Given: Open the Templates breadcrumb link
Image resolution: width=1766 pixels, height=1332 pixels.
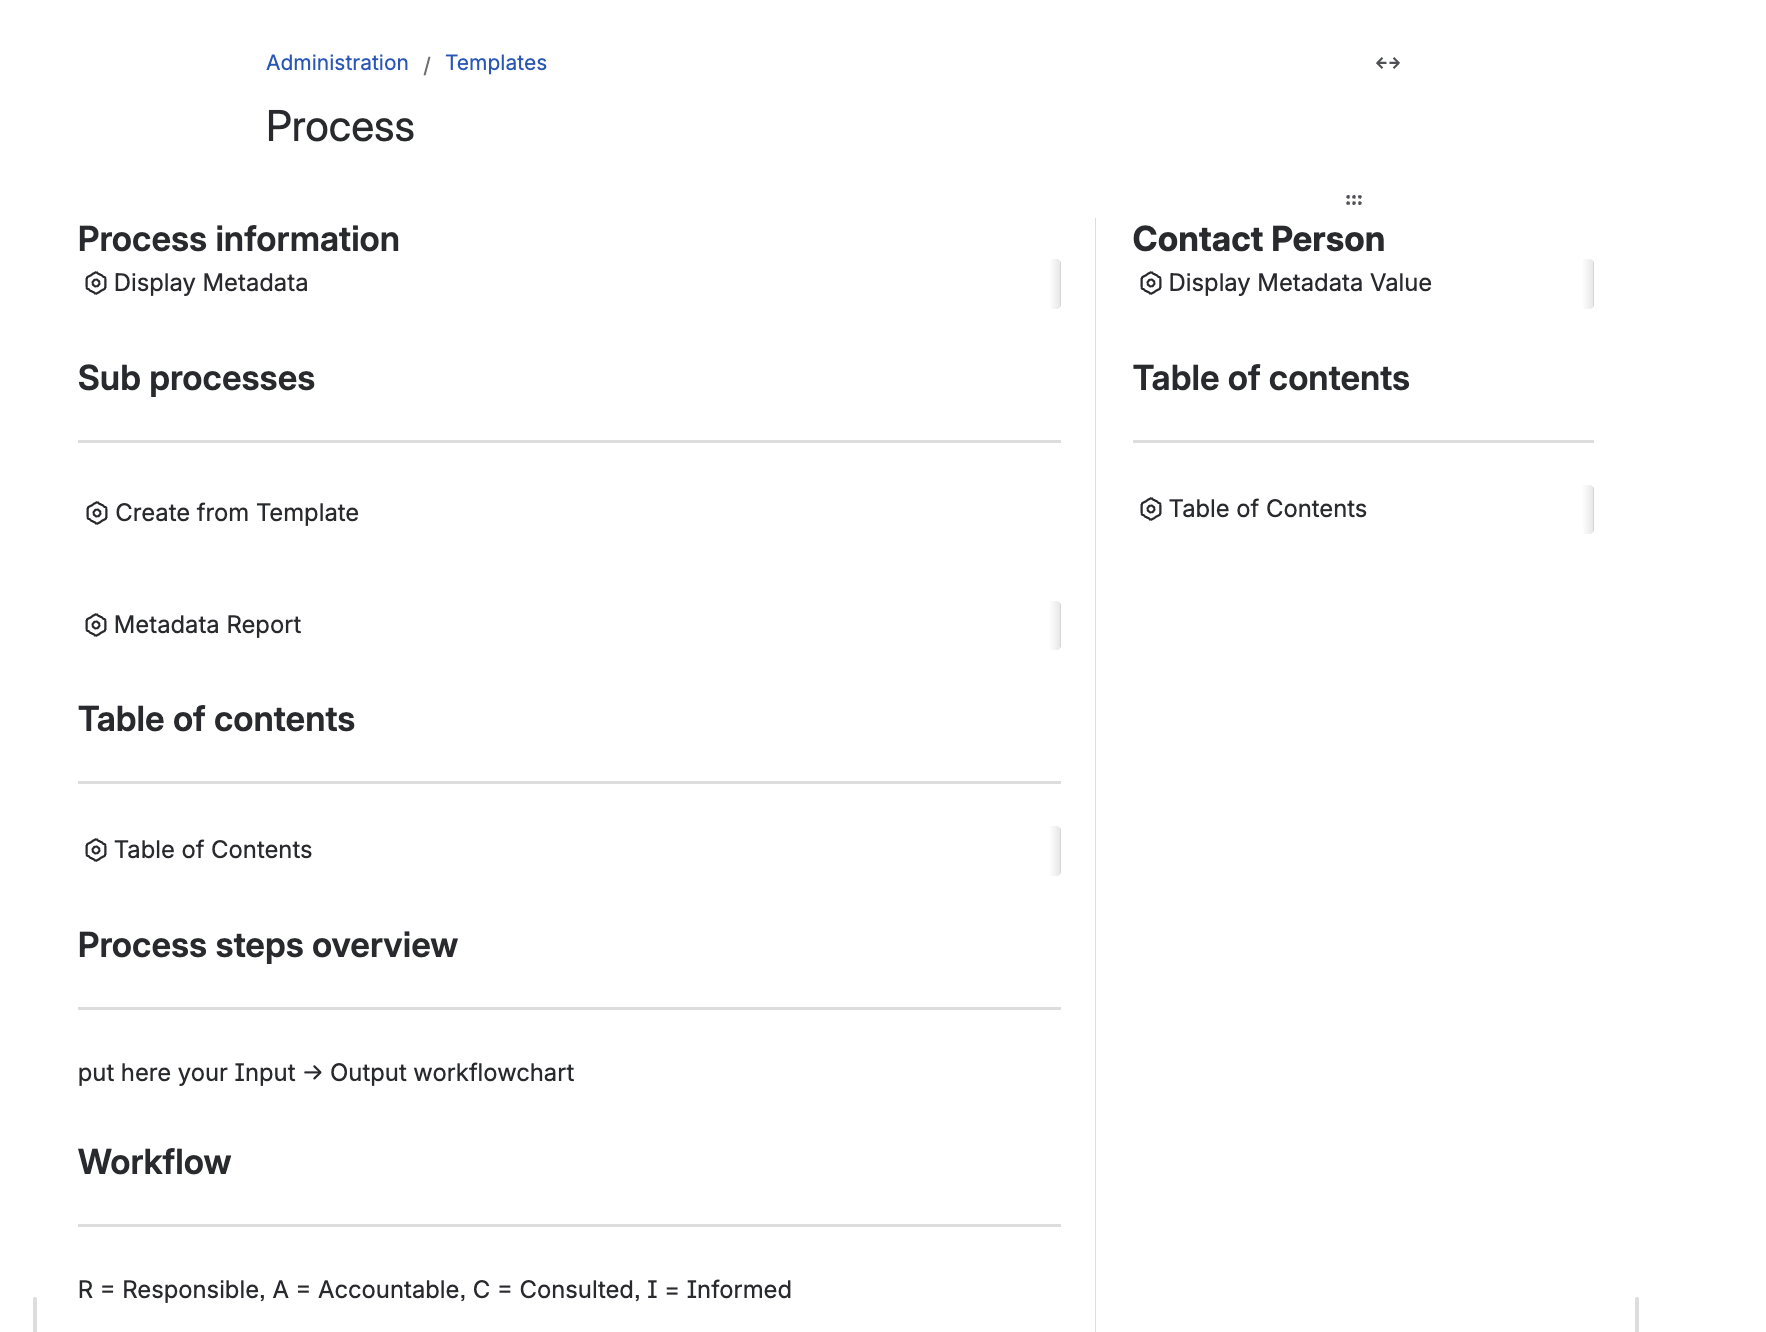Looking at the screenshot, I should coord(496,63).
